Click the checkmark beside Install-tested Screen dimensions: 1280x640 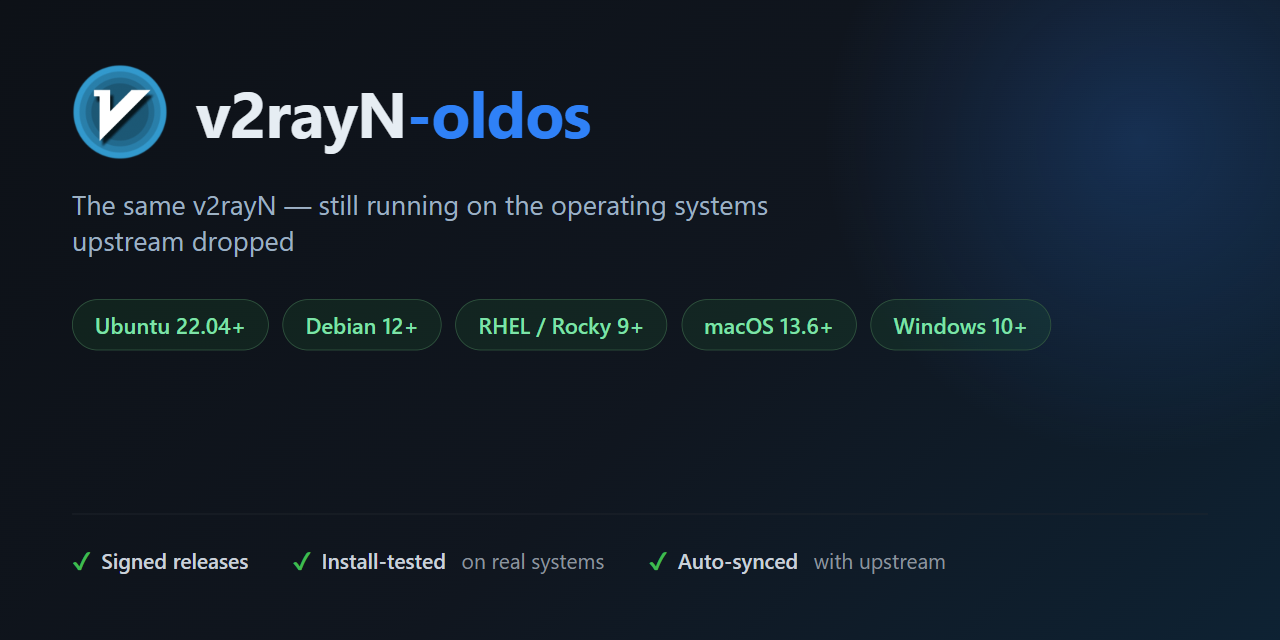pos(302,562)
